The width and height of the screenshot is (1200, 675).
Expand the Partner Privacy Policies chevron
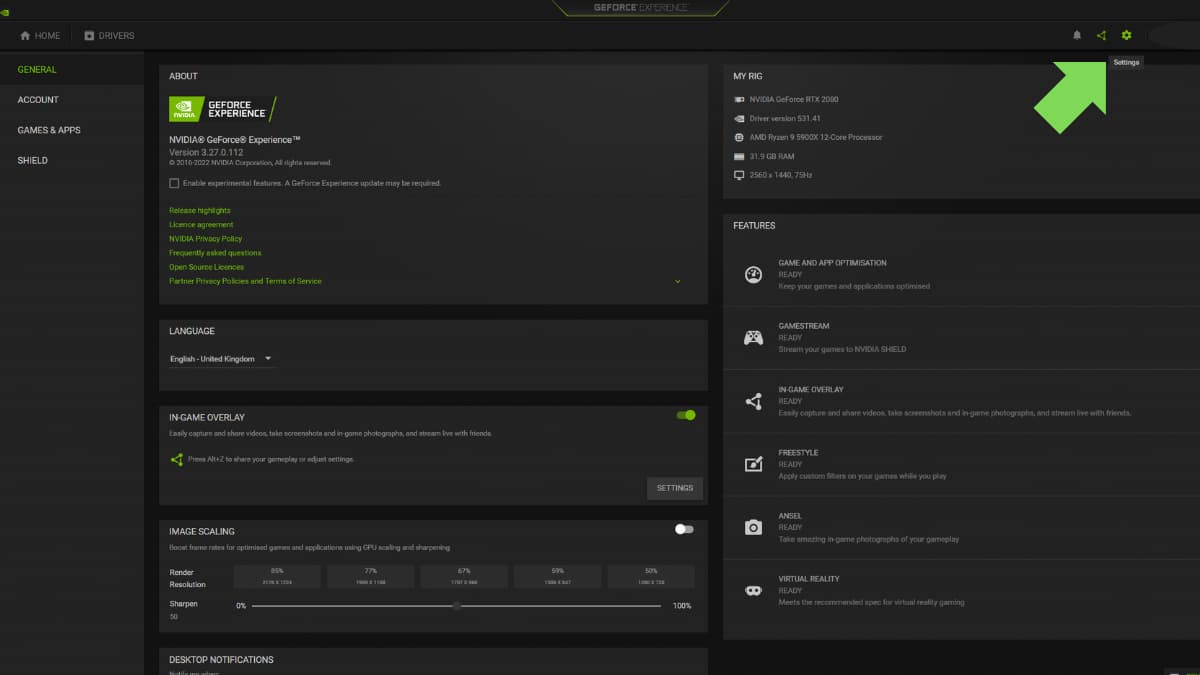tap(677, 281)
